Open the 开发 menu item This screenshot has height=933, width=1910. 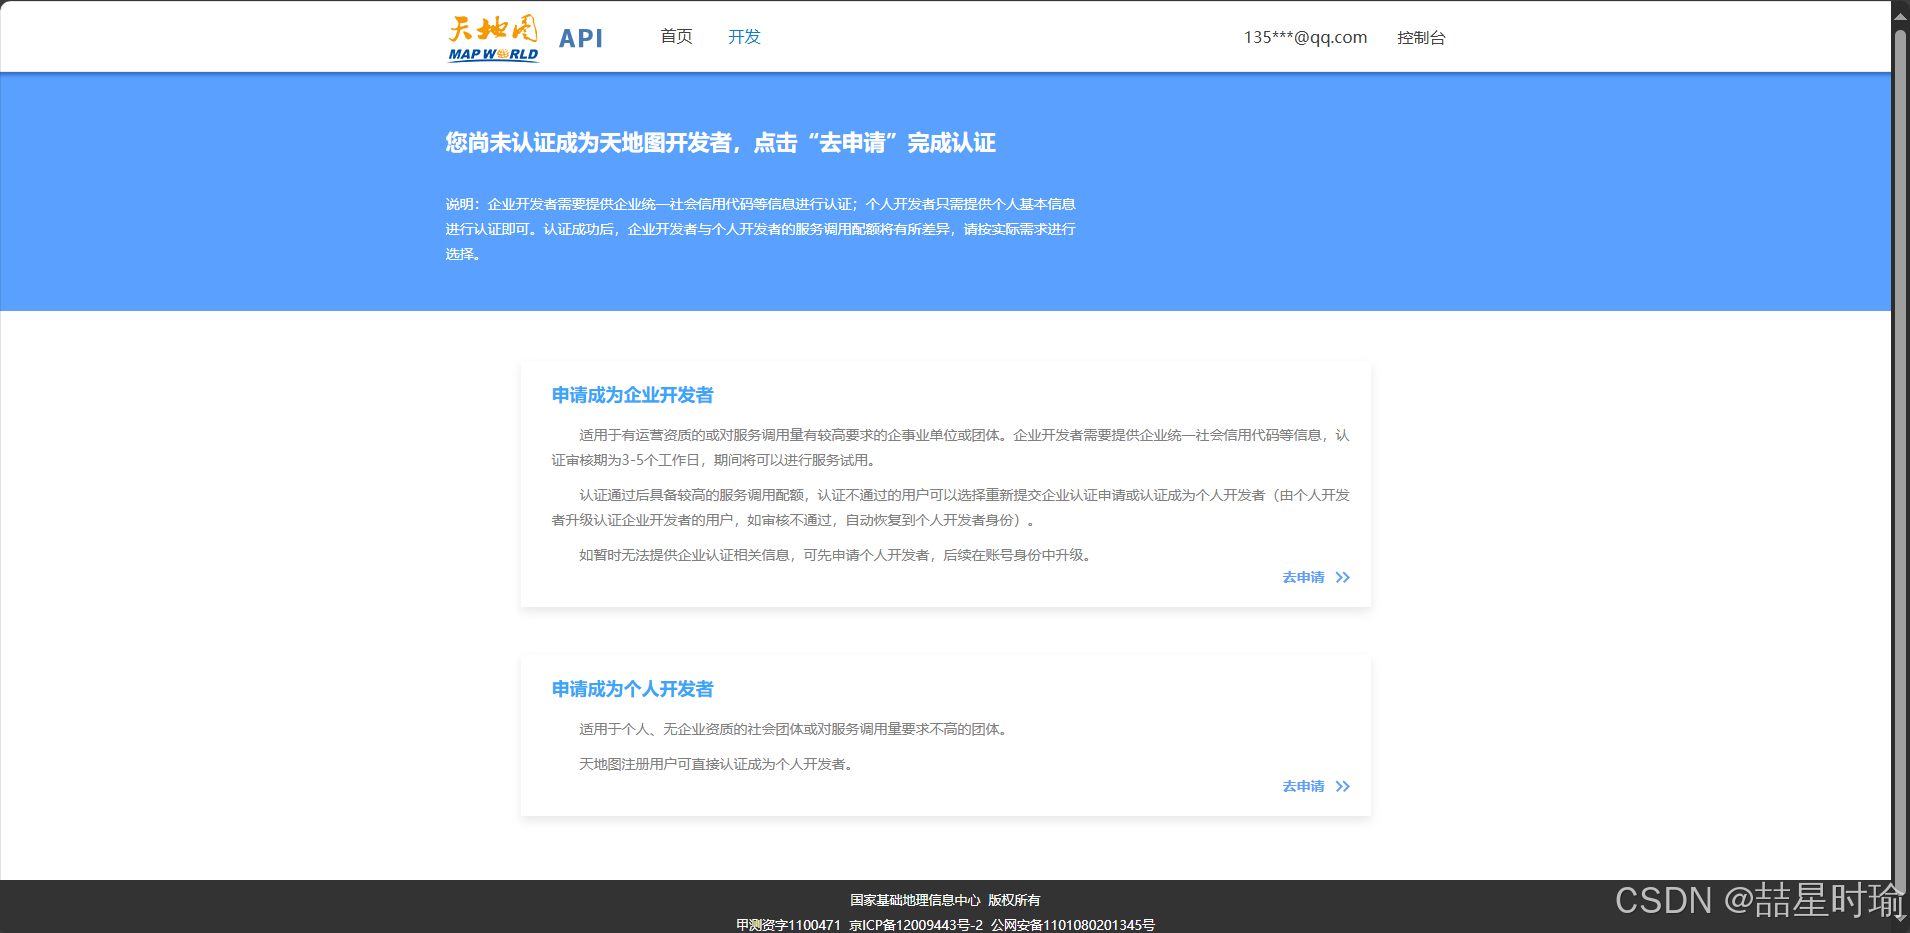[x=744, y=37]
